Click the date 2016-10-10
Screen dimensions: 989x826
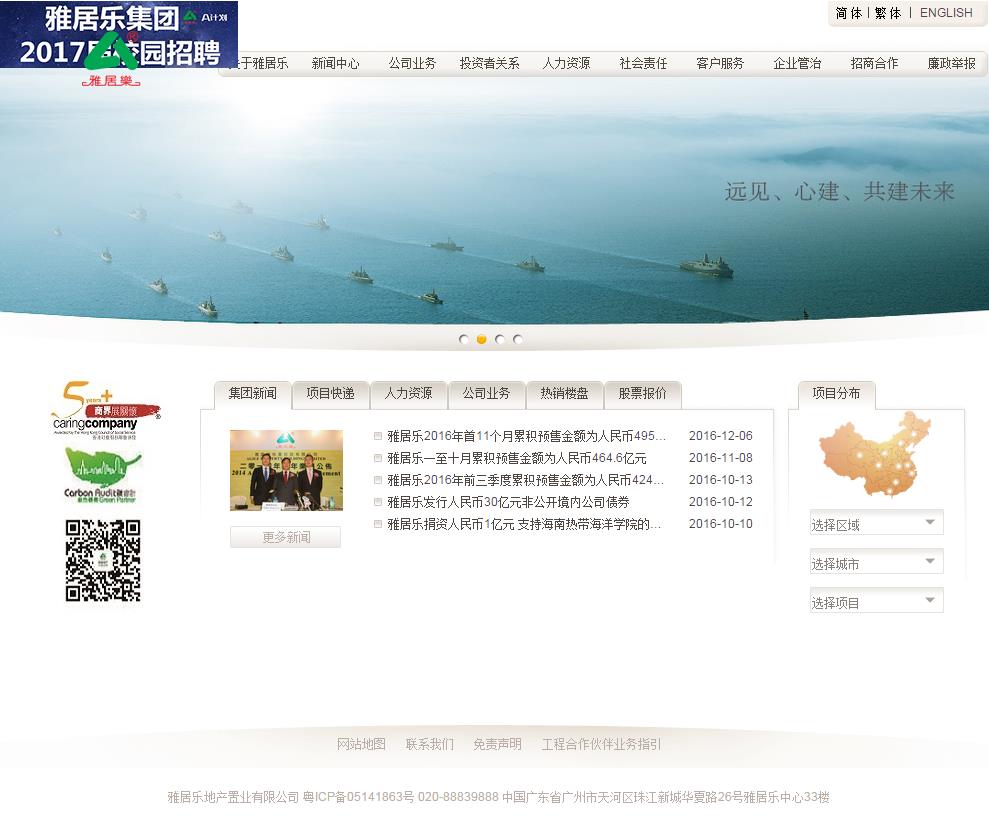point(720,524)
